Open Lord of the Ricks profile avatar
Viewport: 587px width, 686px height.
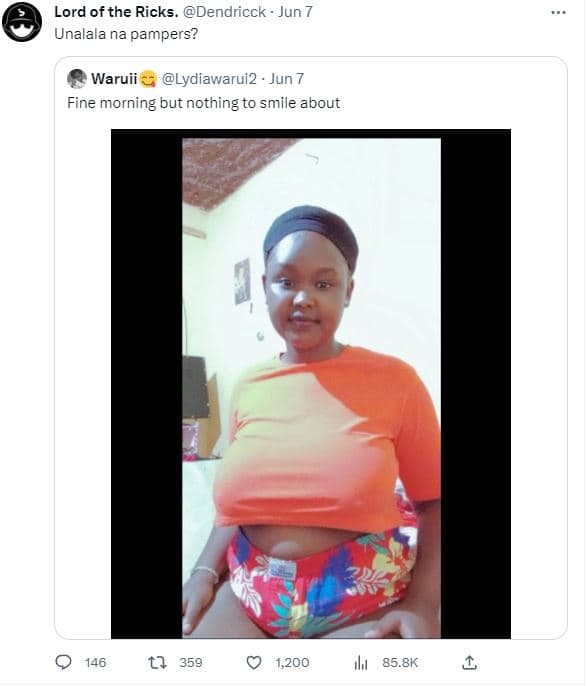coord(22,22)
